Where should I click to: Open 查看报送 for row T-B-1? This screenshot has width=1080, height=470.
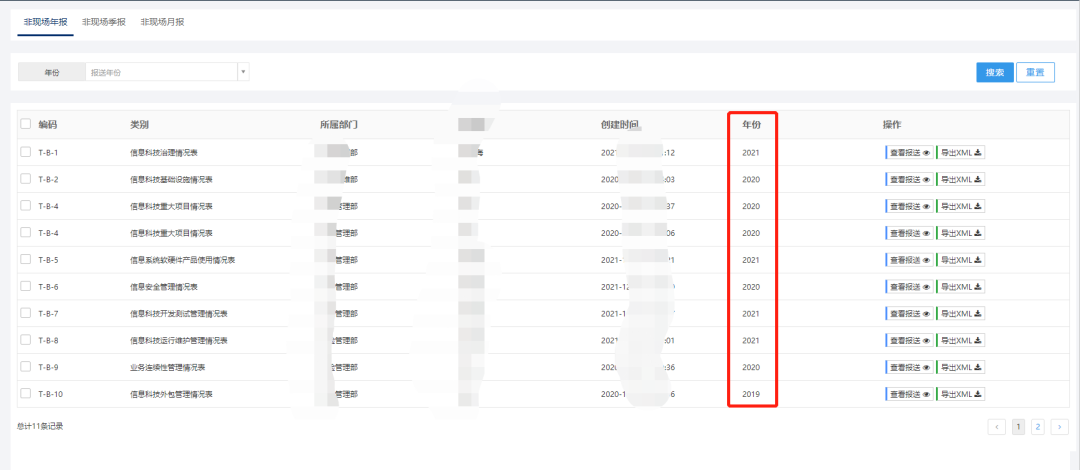pyautogui.click(x=909, y=152)
